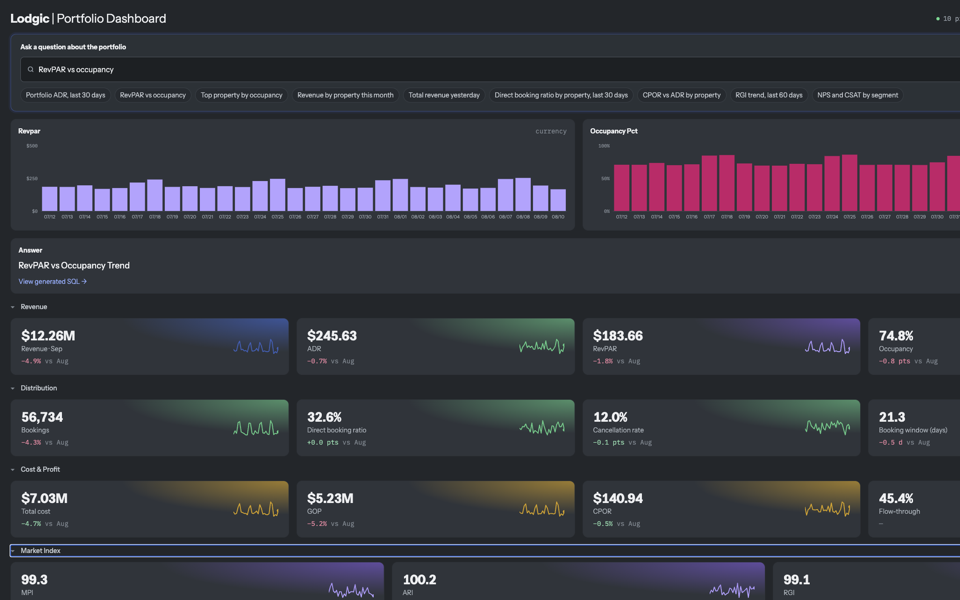
Task: Click the portfolio question input field
Action: click(x=490, y=70)
